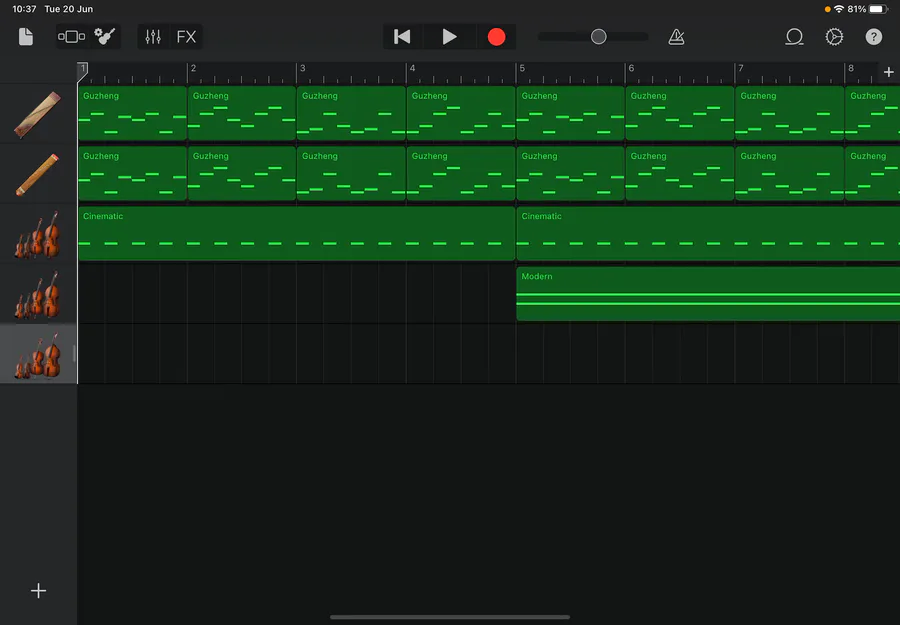This screenshot has width=900, height=625.
Task: Select first-track Guzheng region at bar 4
Action: tap(461, 113)
